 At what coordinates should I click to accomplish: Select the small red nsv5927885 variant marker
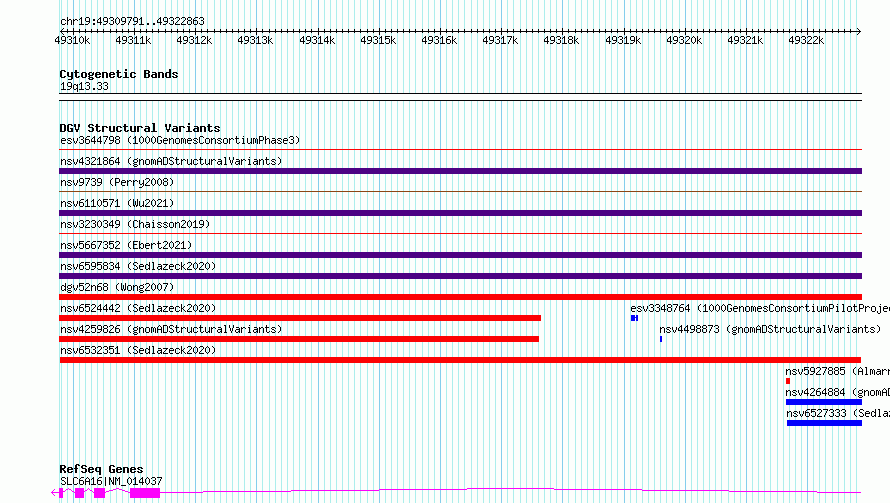pos(788,381)
